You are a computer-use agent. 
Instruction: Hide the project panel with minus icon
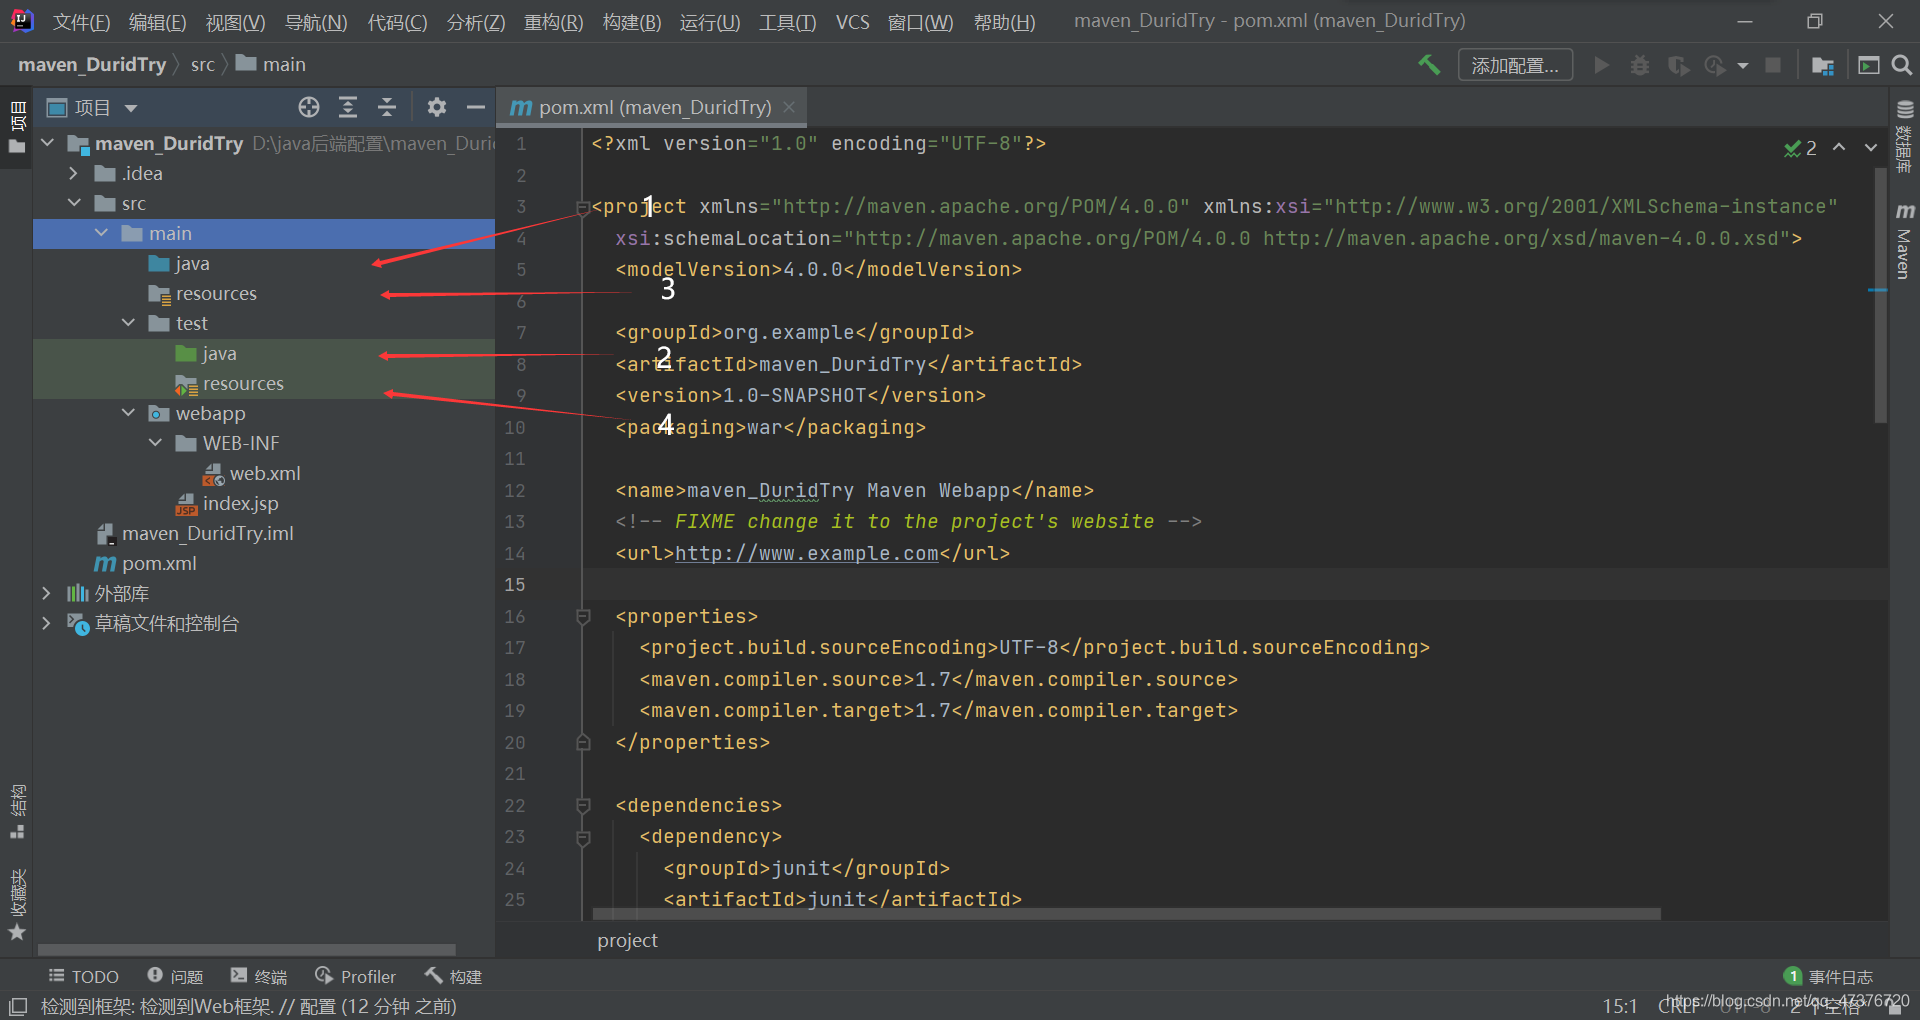pos(476,107)
